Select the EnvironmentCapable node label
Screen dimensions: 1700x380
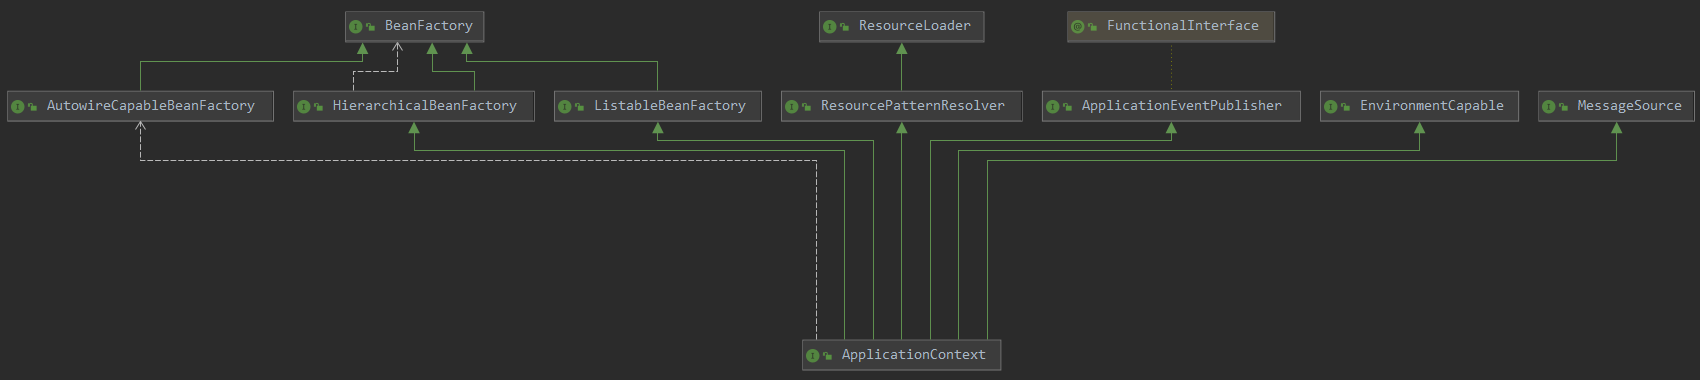(1431, 106)
